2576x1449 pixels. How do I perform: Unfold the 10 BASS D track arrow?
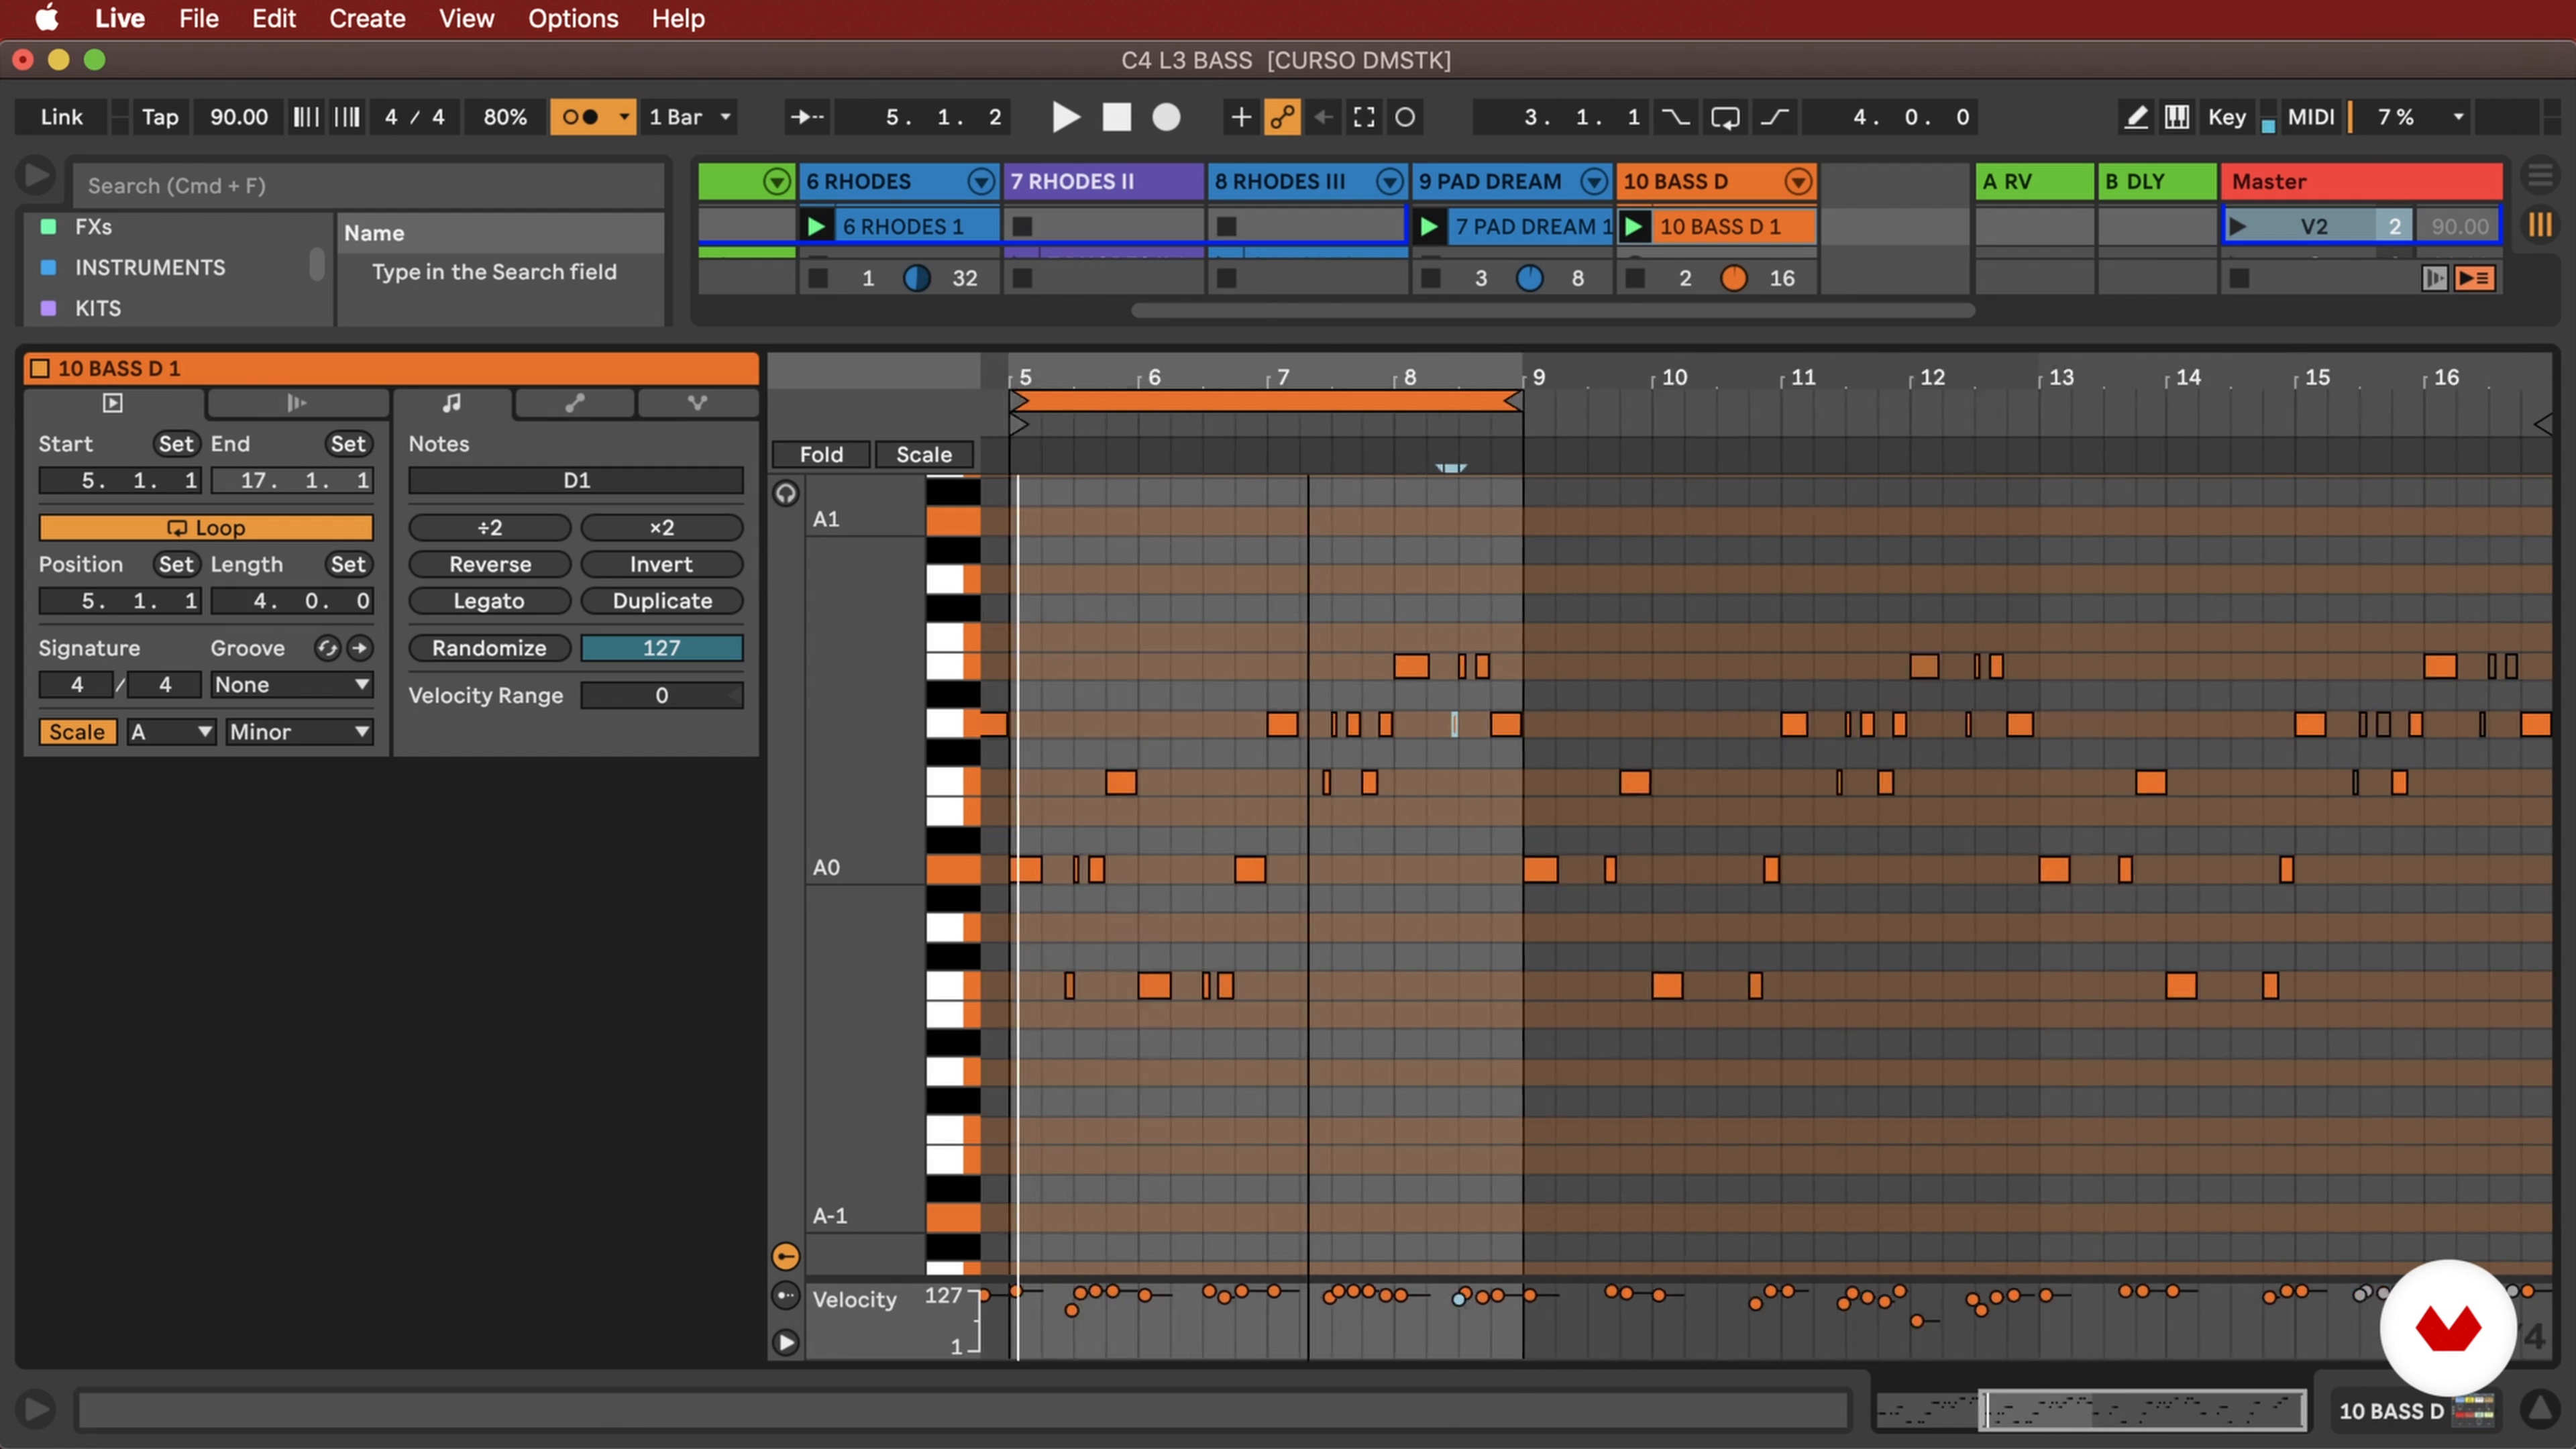point(1798,182)
